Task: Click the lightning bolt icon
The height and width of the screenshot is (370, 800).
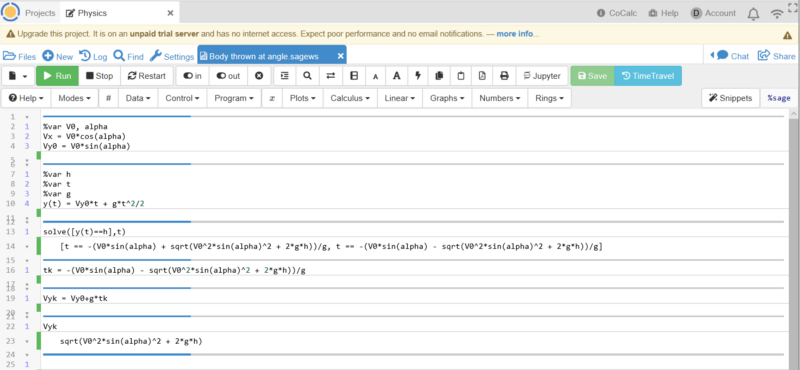Action: (x=418, y=76)
